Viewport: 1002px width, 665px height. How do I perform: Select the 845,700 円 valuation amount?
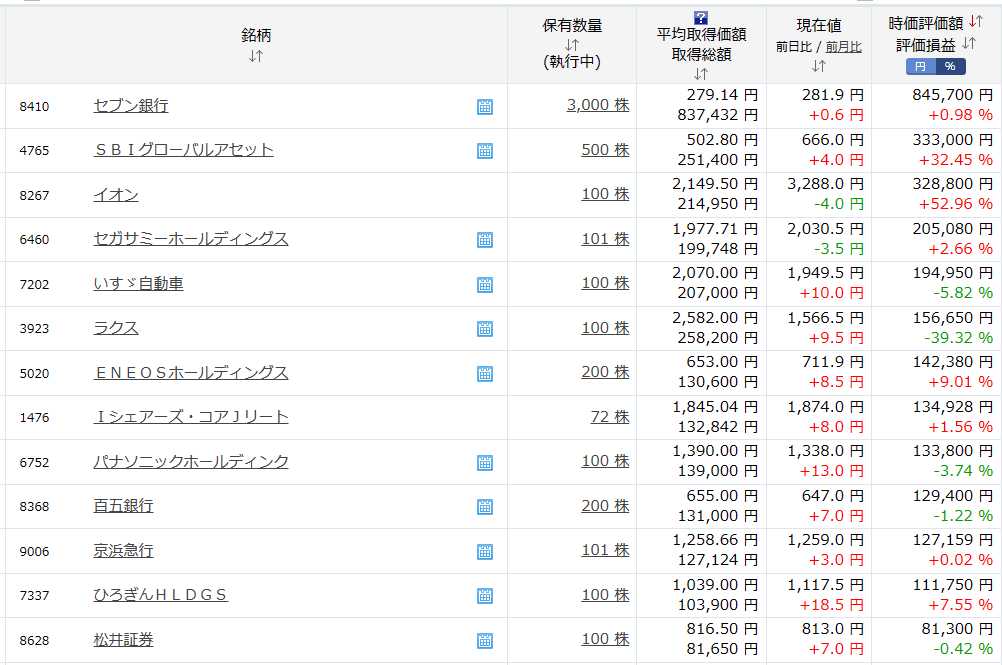tap(952, 95)
